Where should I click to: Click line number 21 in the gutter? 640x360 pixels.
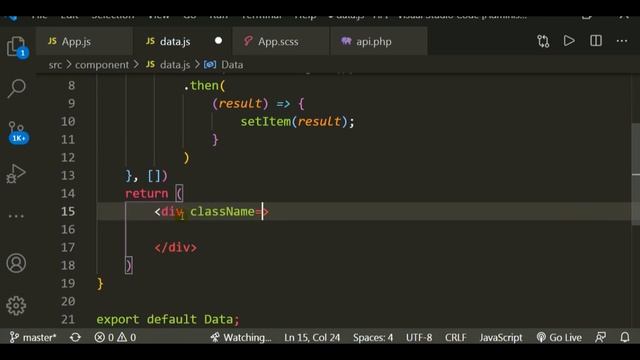click(x=68, y=319)
